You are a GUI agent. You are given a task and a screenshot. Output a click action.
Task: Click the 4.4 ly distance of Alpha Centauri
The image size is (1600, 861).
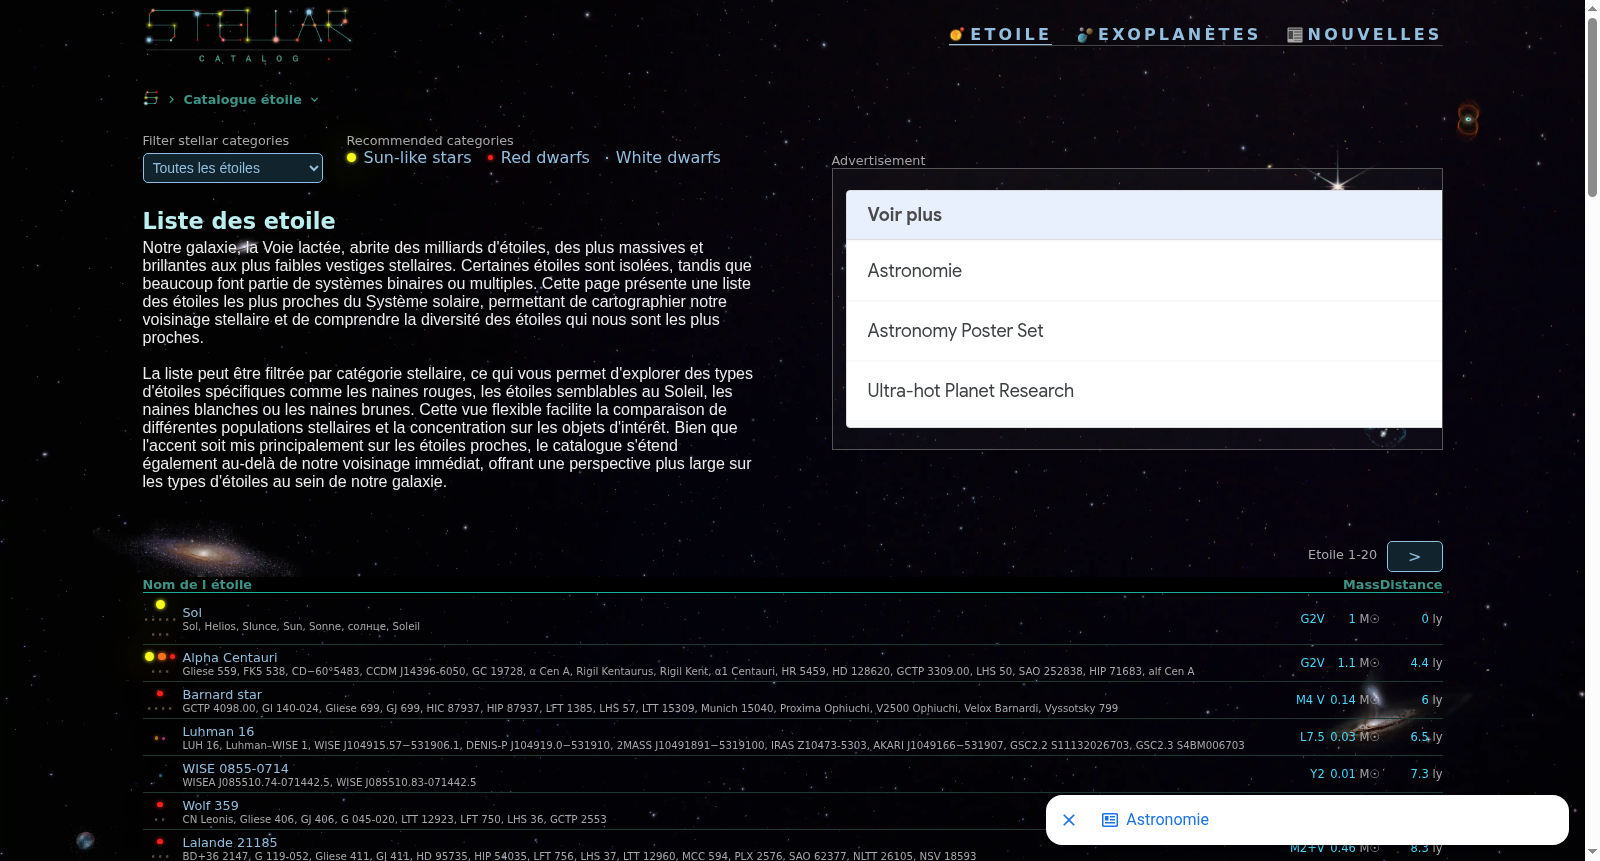point(1426,663)
